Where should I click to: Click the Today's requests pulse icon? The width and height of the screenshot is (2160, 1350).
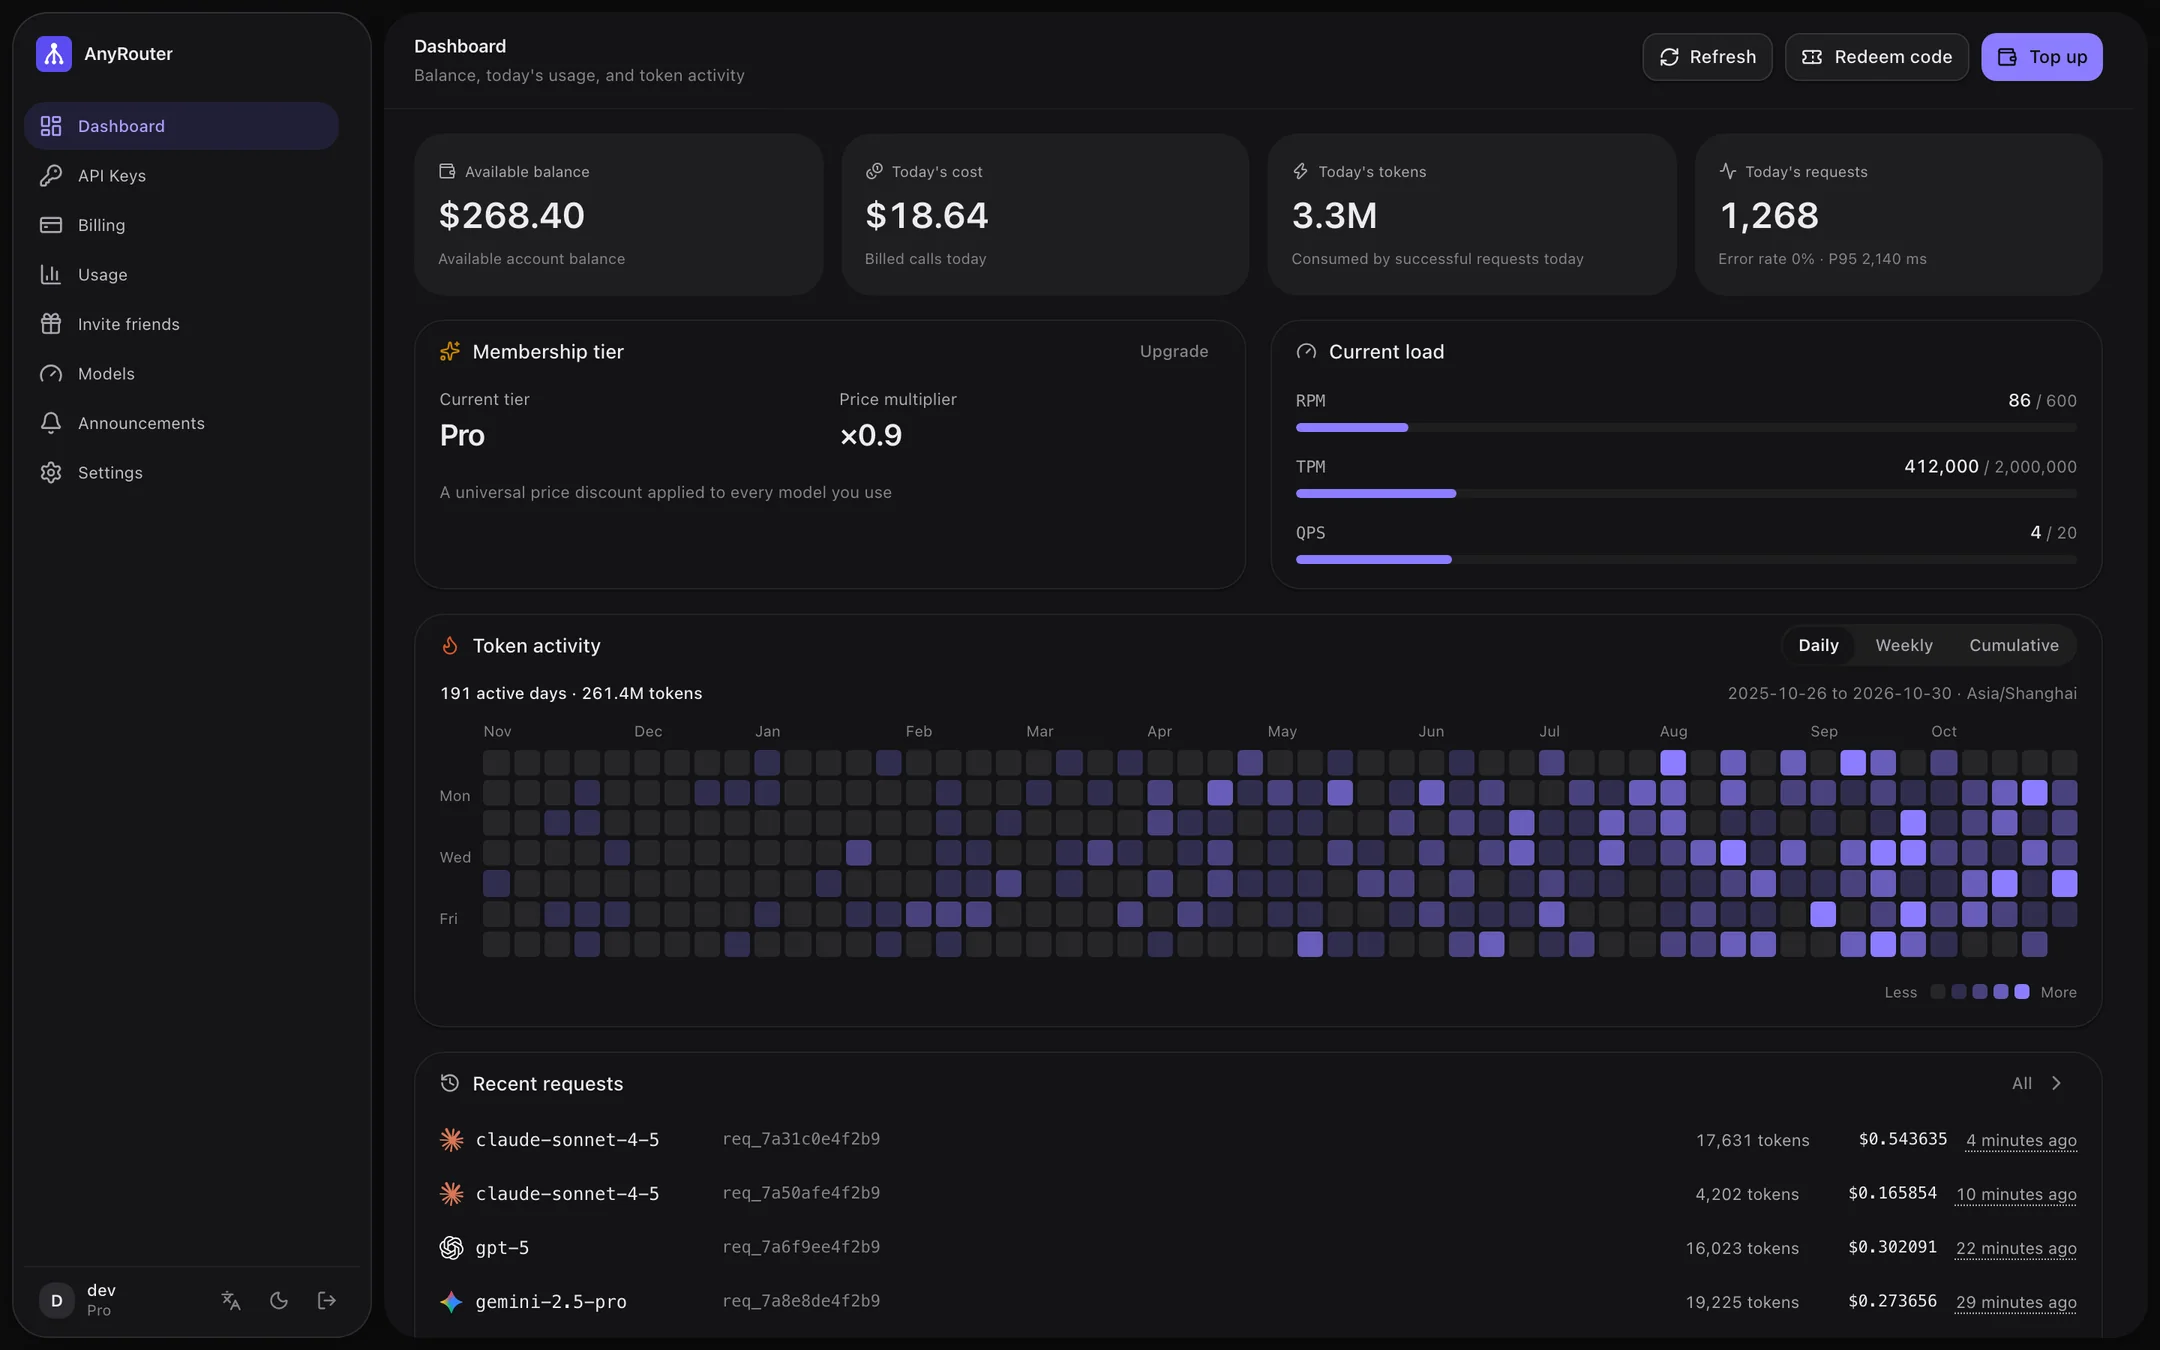pyautogui.click(x=1727, y=172)
